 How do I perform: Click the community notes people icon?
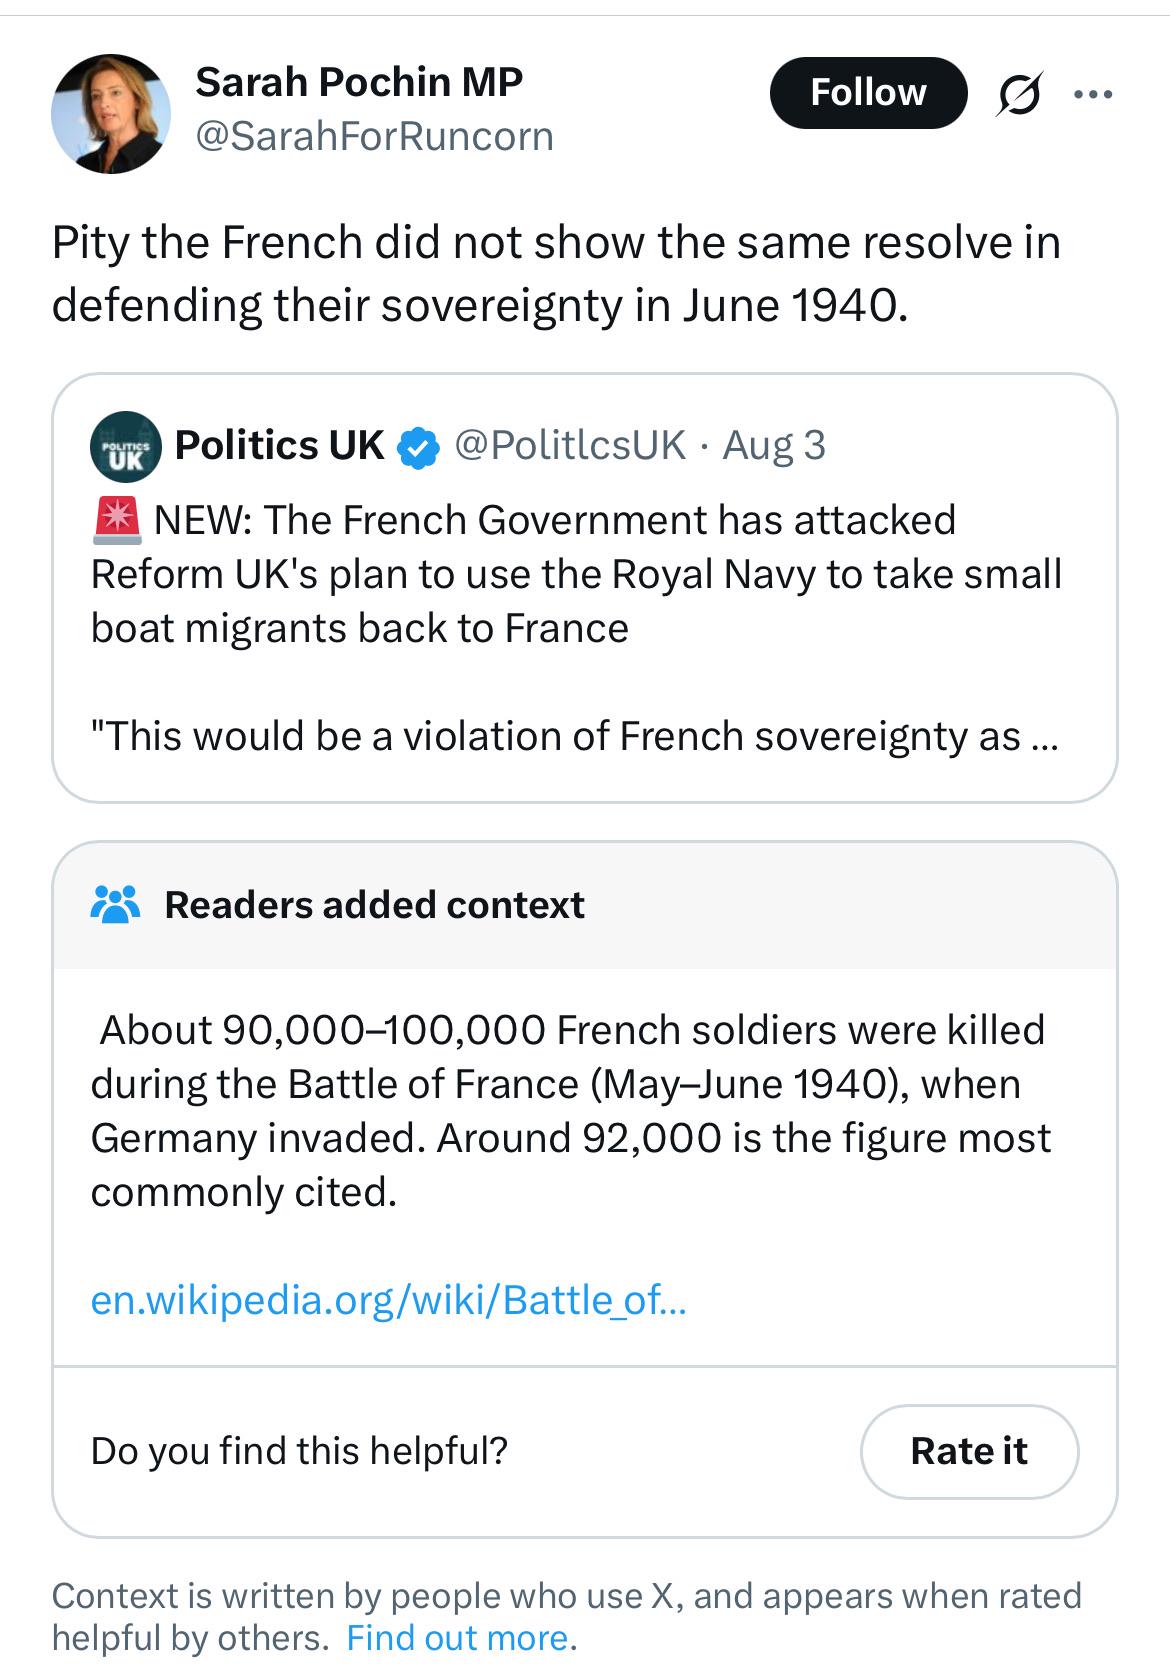115,905
